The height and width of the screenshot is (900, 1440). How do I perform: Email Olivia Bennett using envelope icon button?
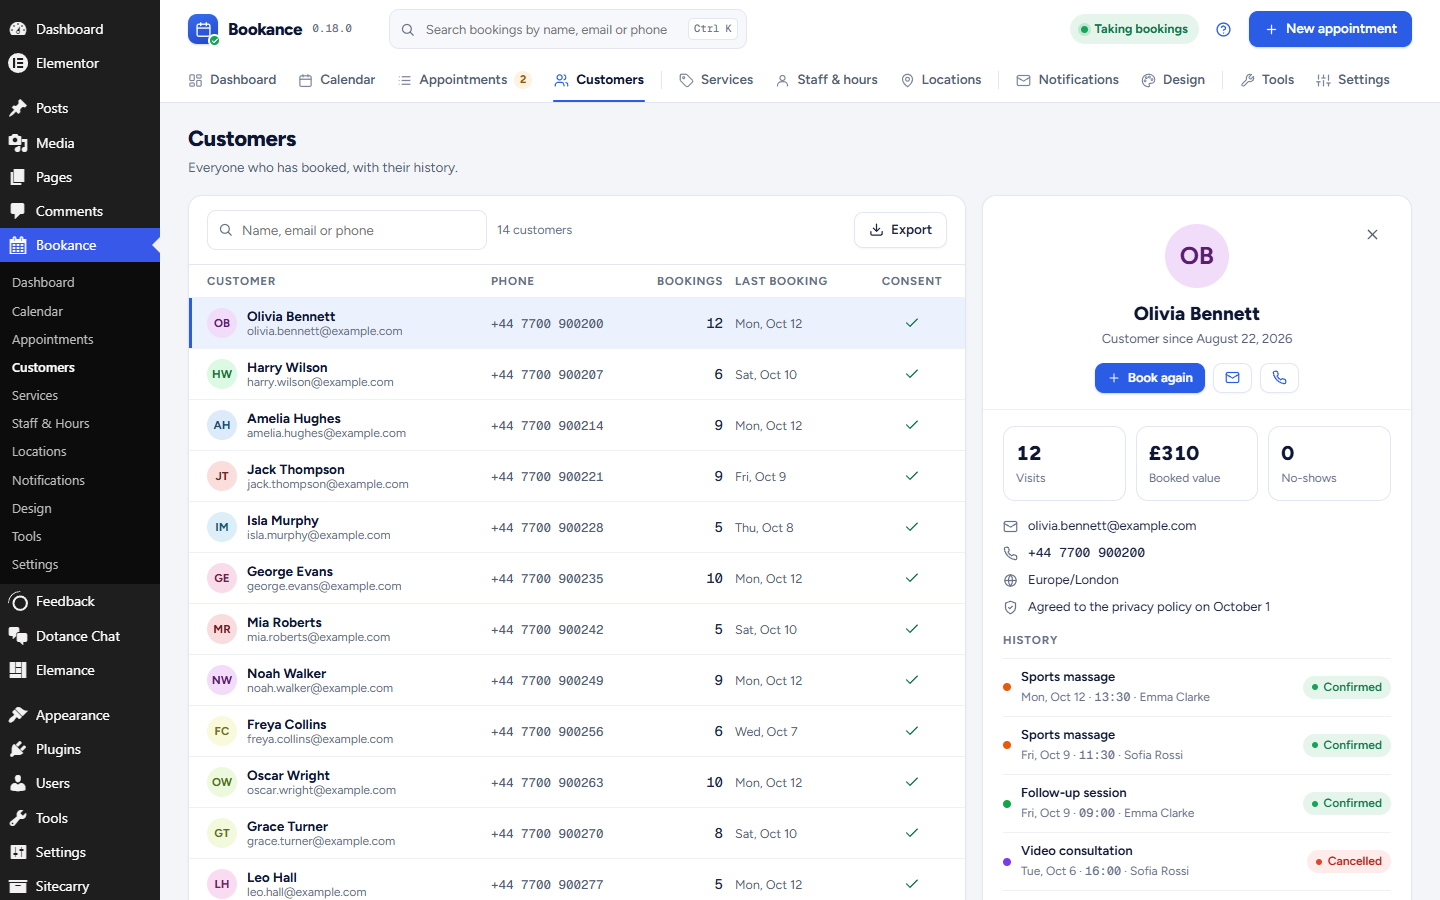click(1232, 378)
